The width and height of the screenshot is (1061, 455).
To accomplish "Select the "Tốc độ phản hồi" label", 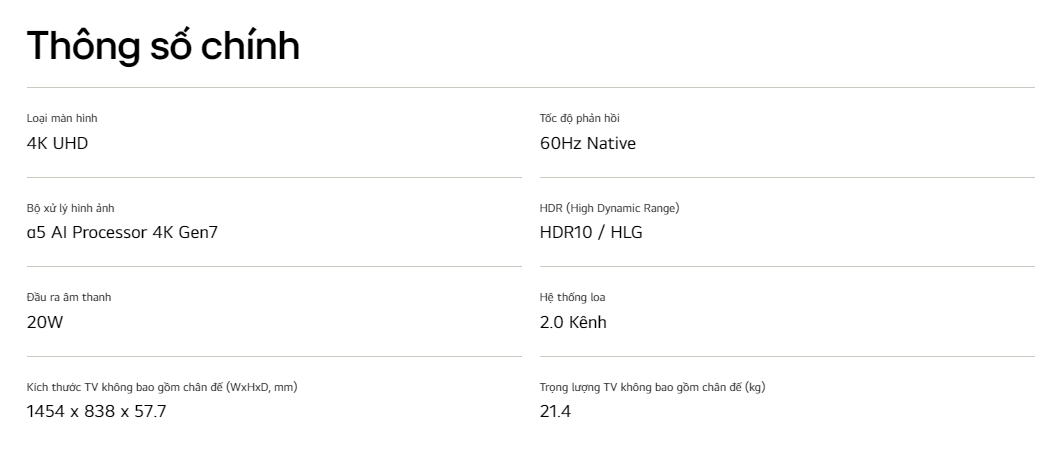I will click(580, 118).
